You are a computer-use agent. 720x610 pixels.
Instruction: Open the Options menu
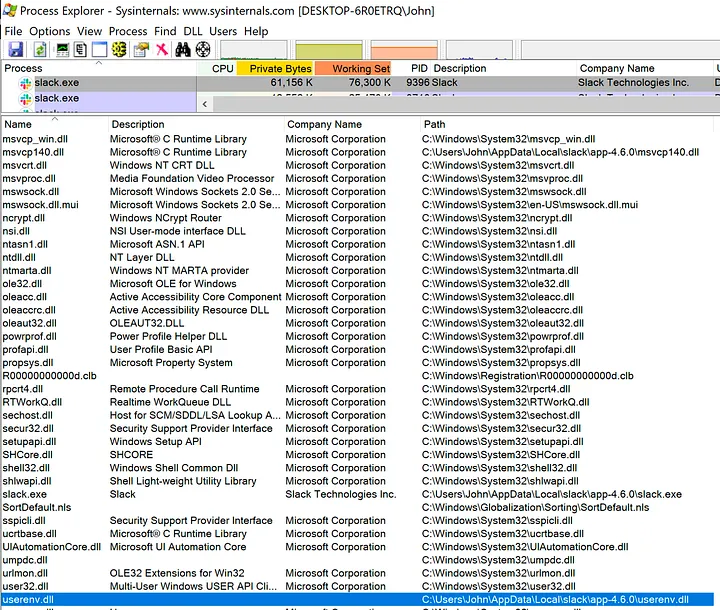(50, 31)
